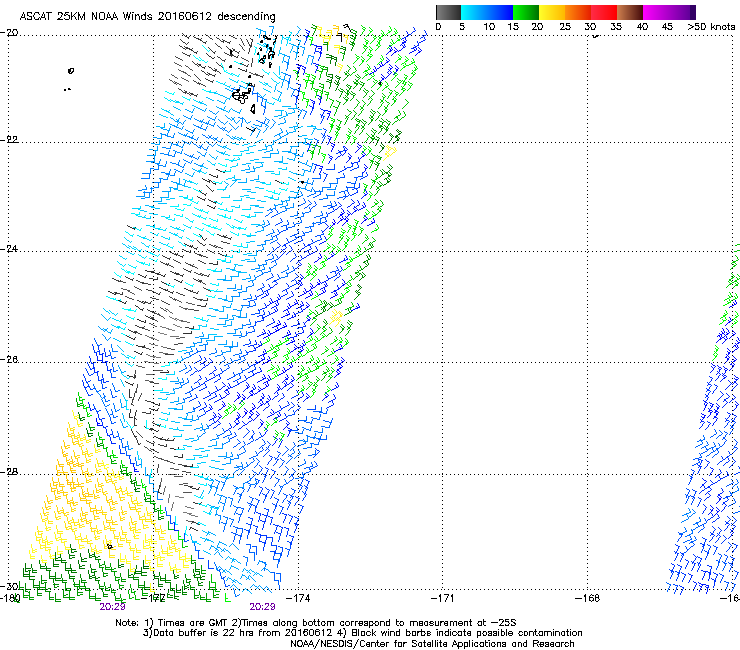Click the '-26' latitude axis label
740x650 pixels.
tap(9, 360)
